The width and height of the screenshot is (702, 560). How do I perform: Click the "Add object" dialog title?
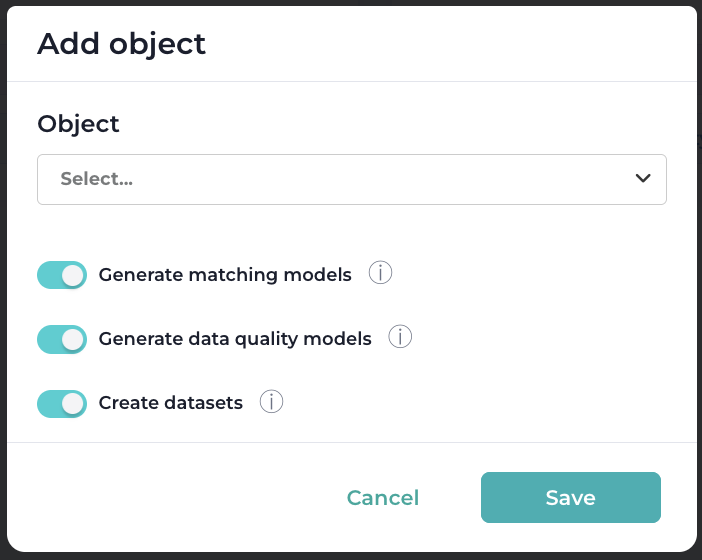click(x=121, y=44)
